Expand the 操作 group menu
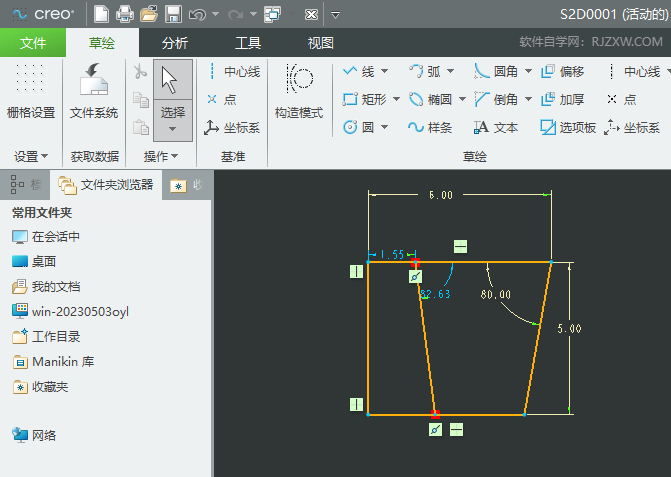Image resolution: width=671 pixels, height=477 pixels. click(x=161, y=157)
